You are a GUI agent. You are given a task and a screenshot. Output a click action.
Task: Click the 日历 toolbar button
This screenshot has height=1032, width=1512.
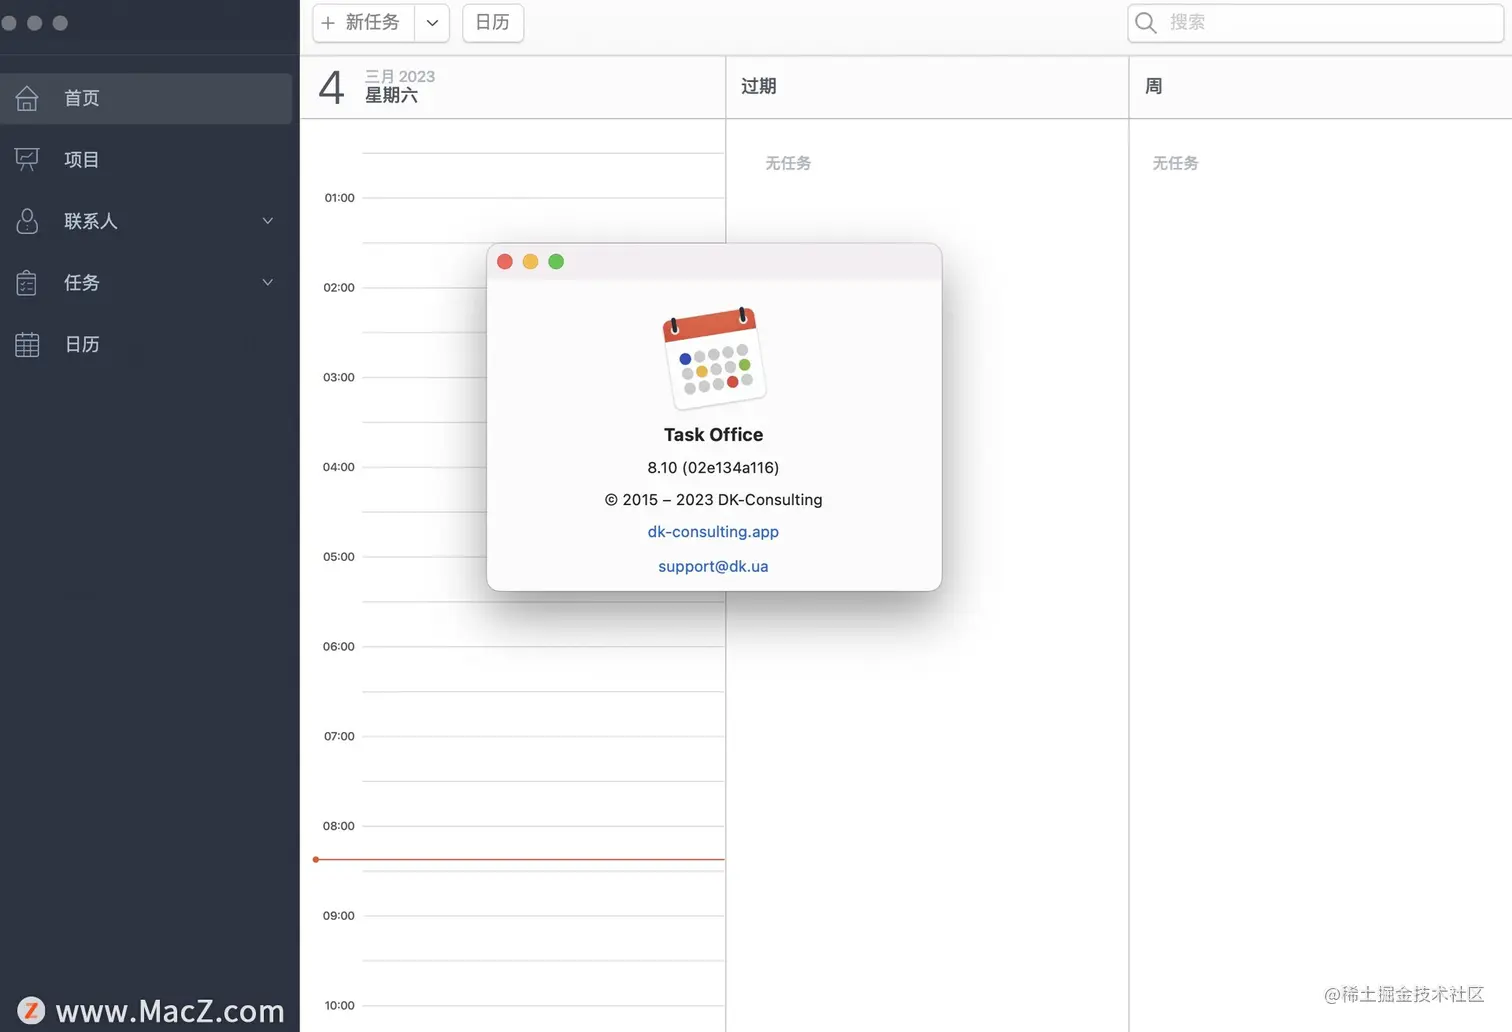pos(493,23)
